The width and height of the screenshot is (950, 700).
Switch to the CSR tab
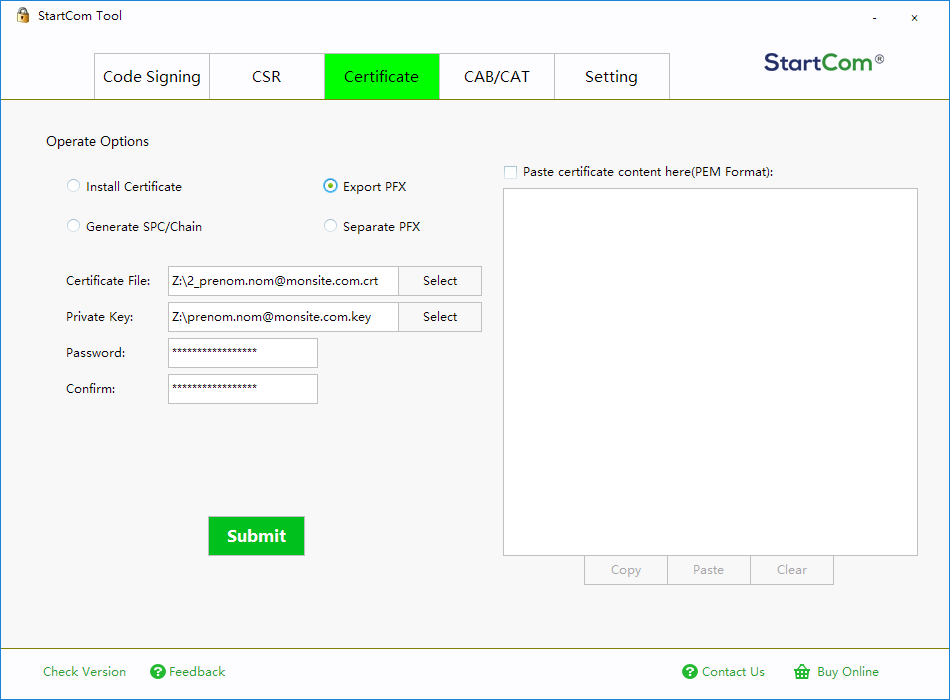click(x=267, y=76)
